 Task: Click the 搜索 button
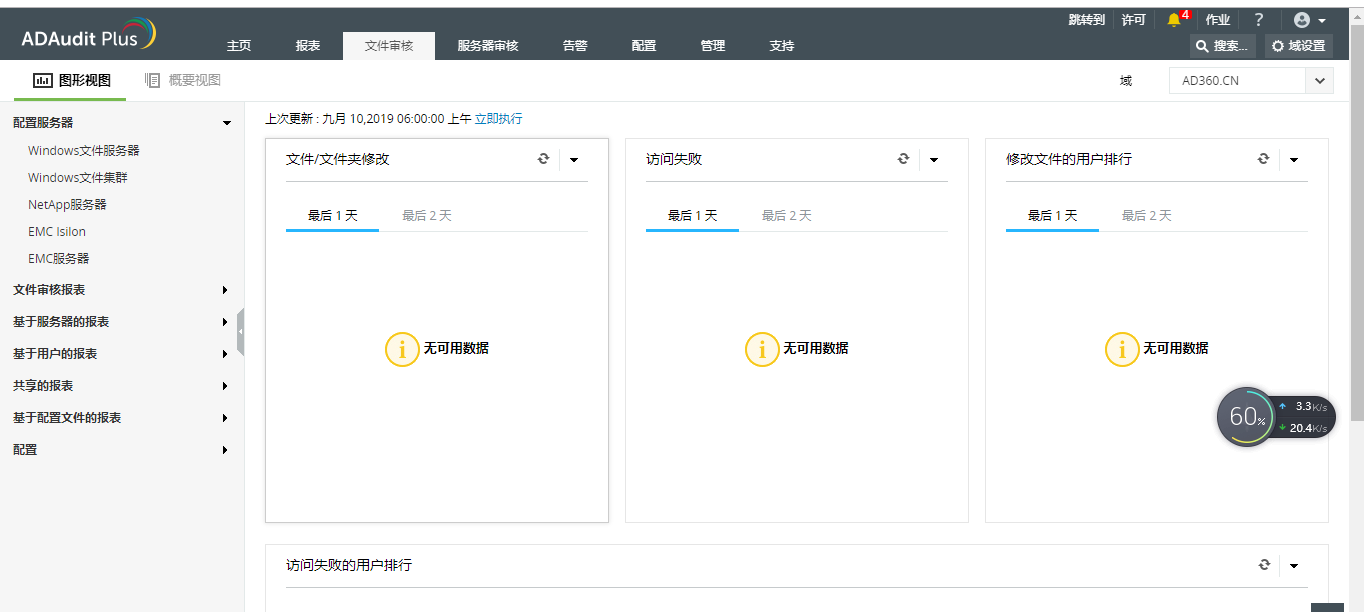[1224, 46]
